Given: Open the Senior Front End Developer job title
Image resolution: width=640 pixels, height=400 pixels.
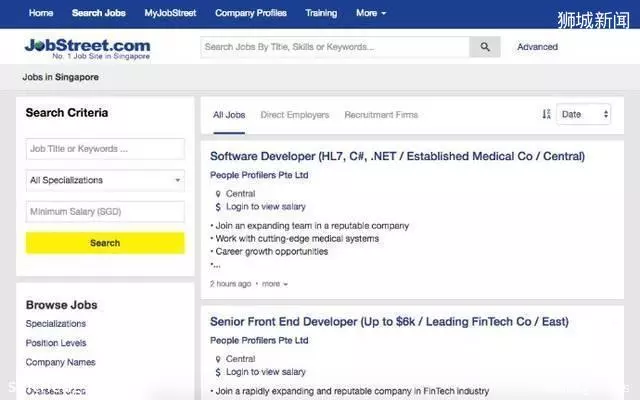Looking at the screenshot, I should pyautogui.click(x=389, y=322).
